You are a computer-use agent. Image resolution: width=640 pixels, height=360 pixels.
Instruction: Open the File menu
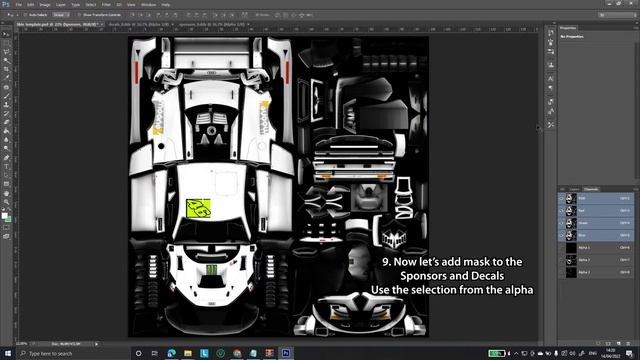(18, 4)
